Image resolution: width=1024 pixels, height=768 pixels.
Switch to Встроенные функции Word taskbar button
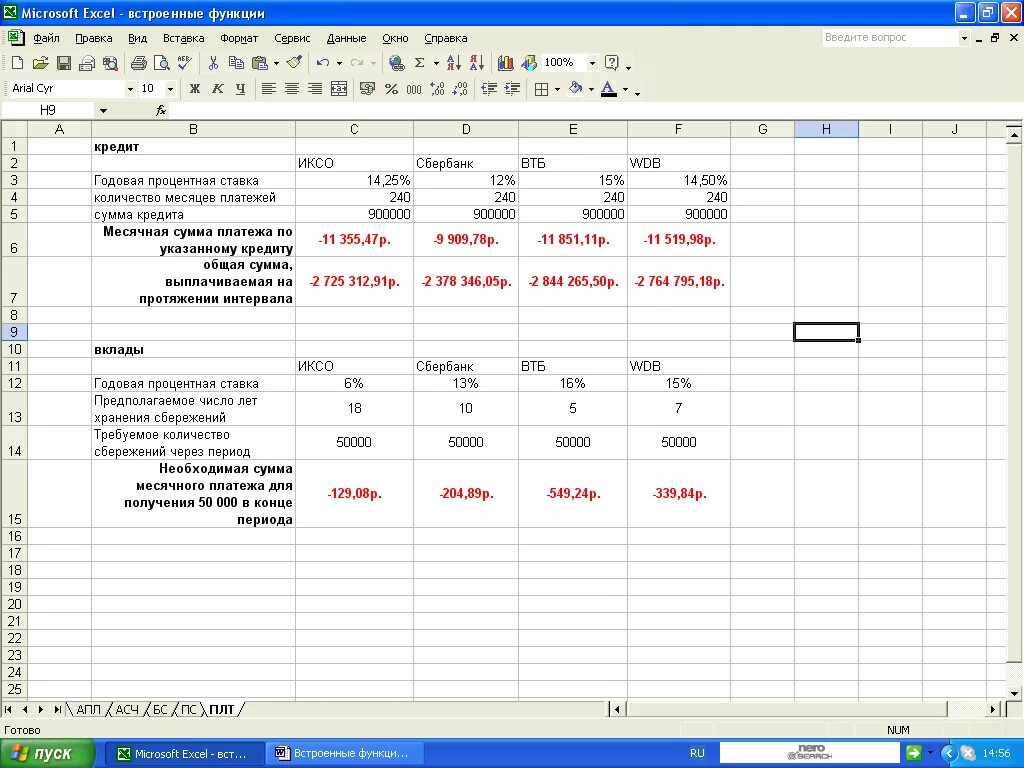(x=344, y=753)
